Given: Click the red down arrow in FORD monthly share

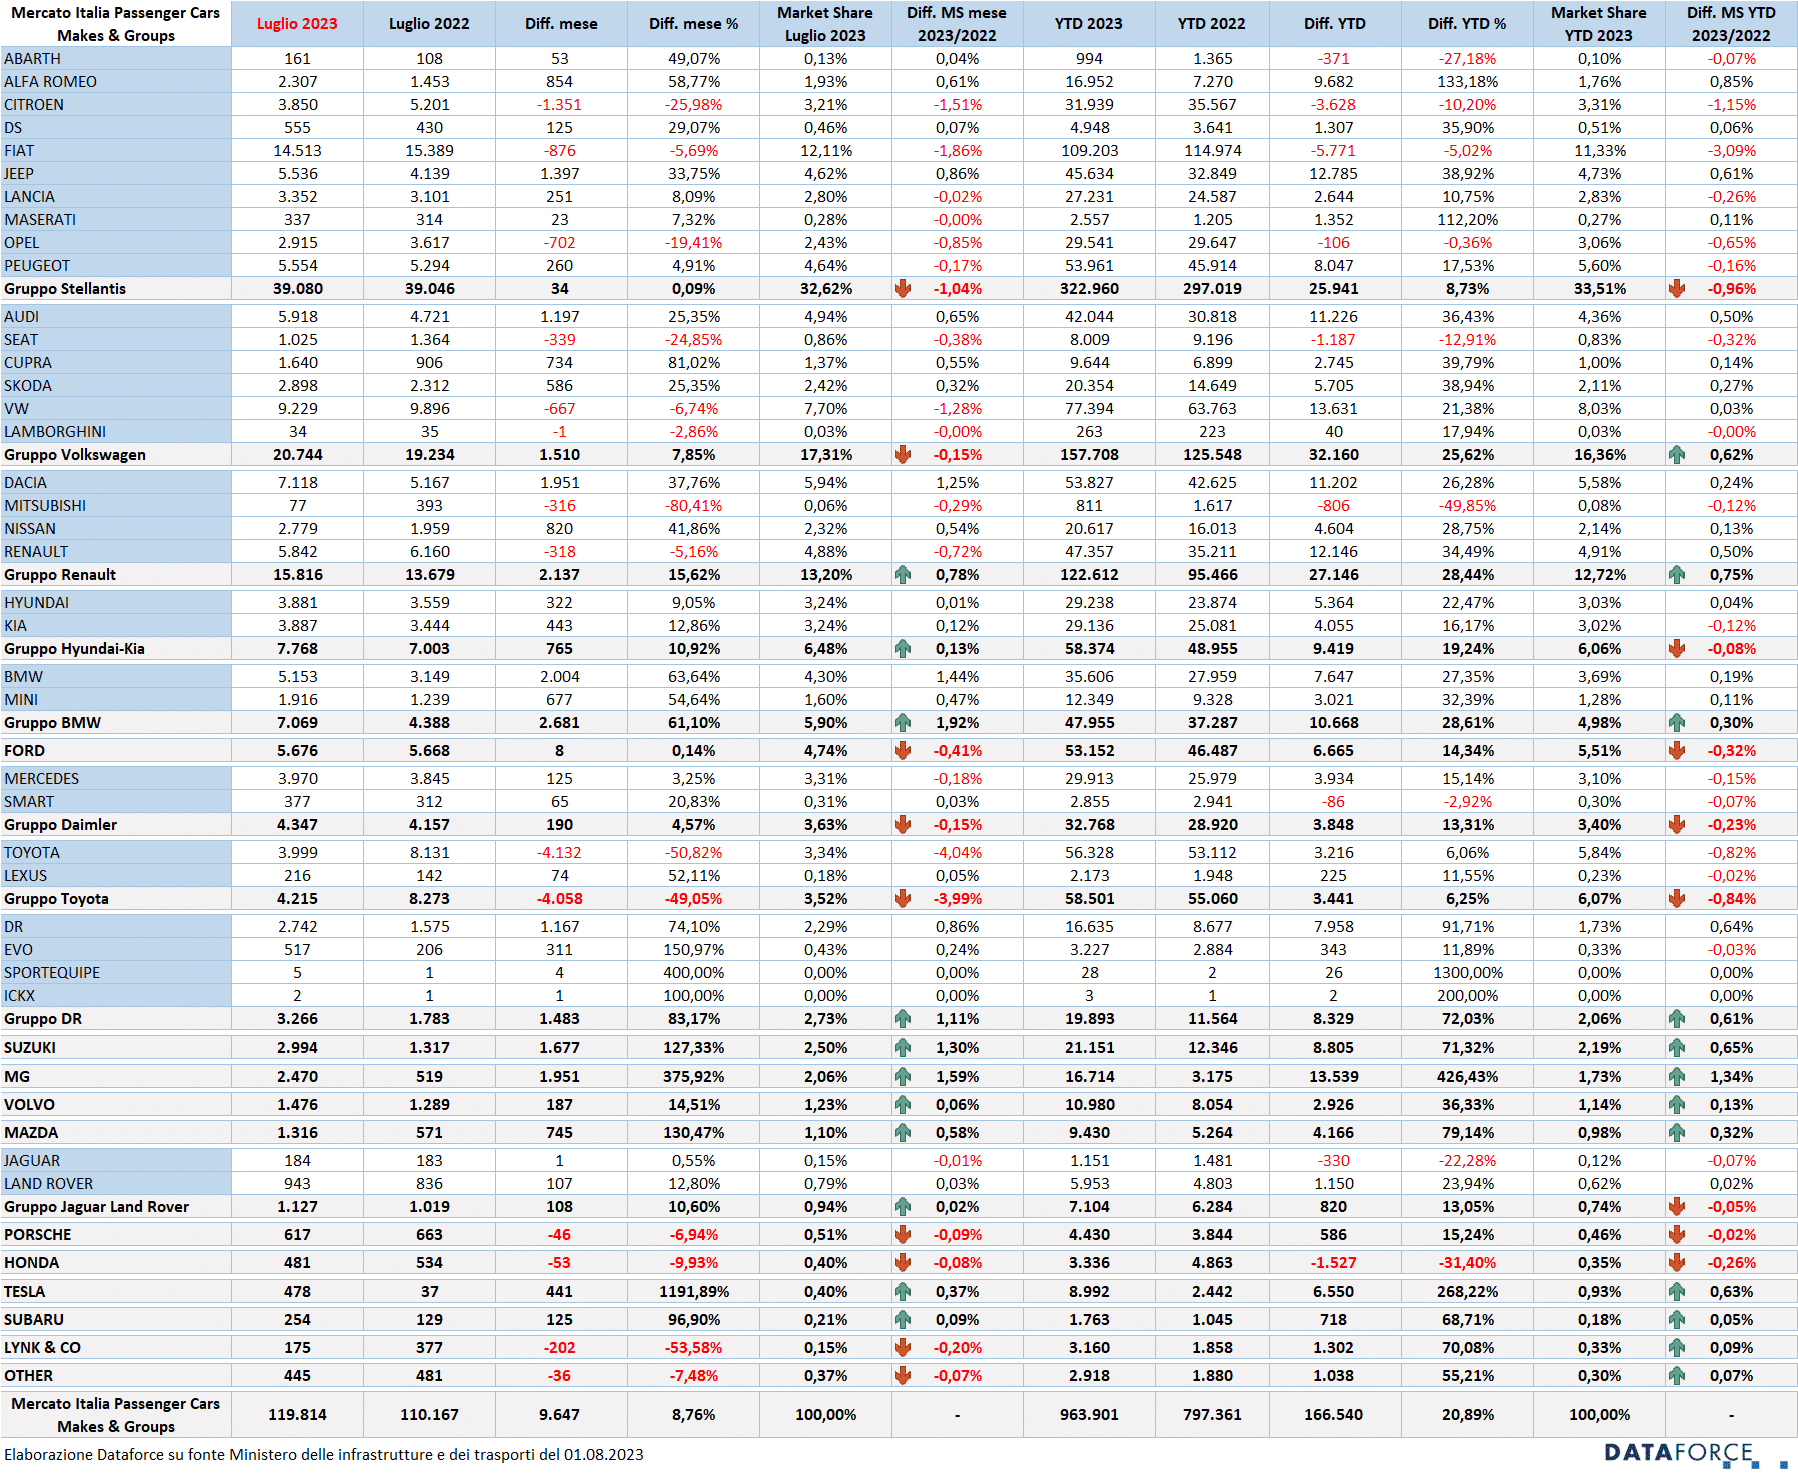Looking at the screenshot, I should pos(903,751).
